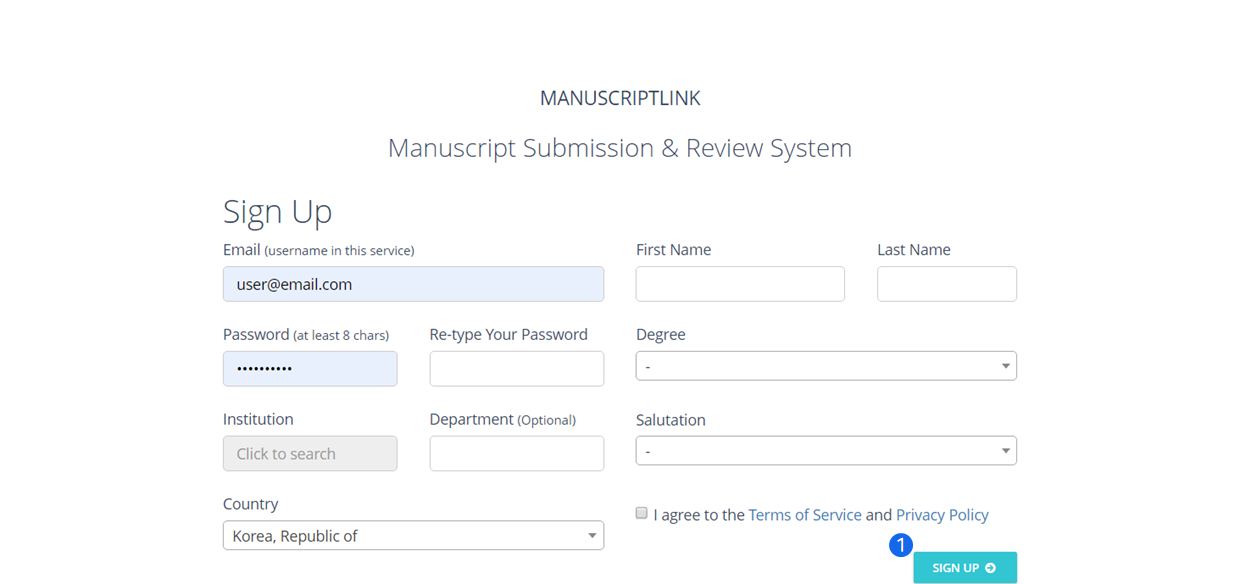Image resolution: width=1240 pixels, height=584 pixels.
Task: Open the Privacy Policy link
Action: tap(942, 515)
